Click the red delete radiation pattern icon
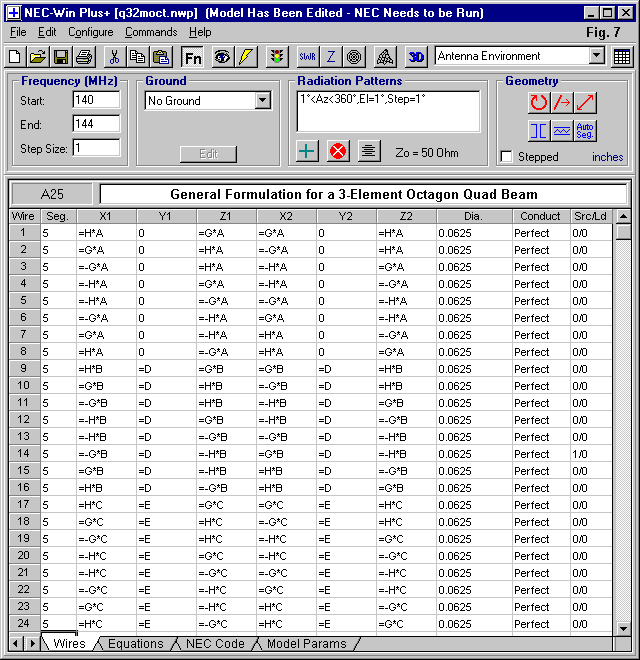Viewport: 640px width, 660px height. (x=338, y=151)
